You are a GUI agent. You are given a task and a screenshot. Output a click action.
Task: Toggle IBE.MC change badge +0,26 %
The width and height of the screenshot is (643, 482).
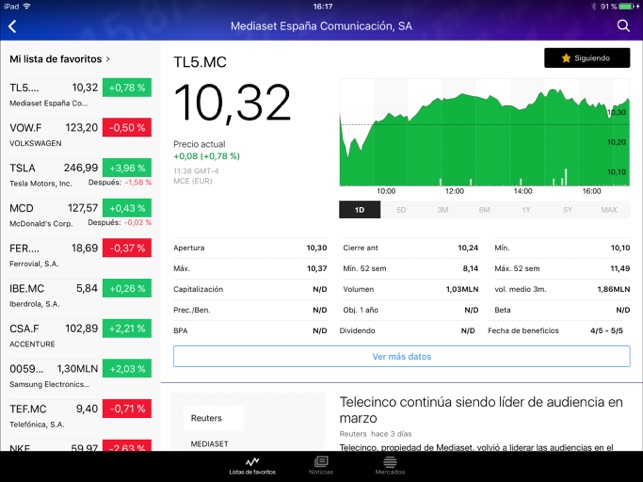pyautogui.click(x=127, y=288)
